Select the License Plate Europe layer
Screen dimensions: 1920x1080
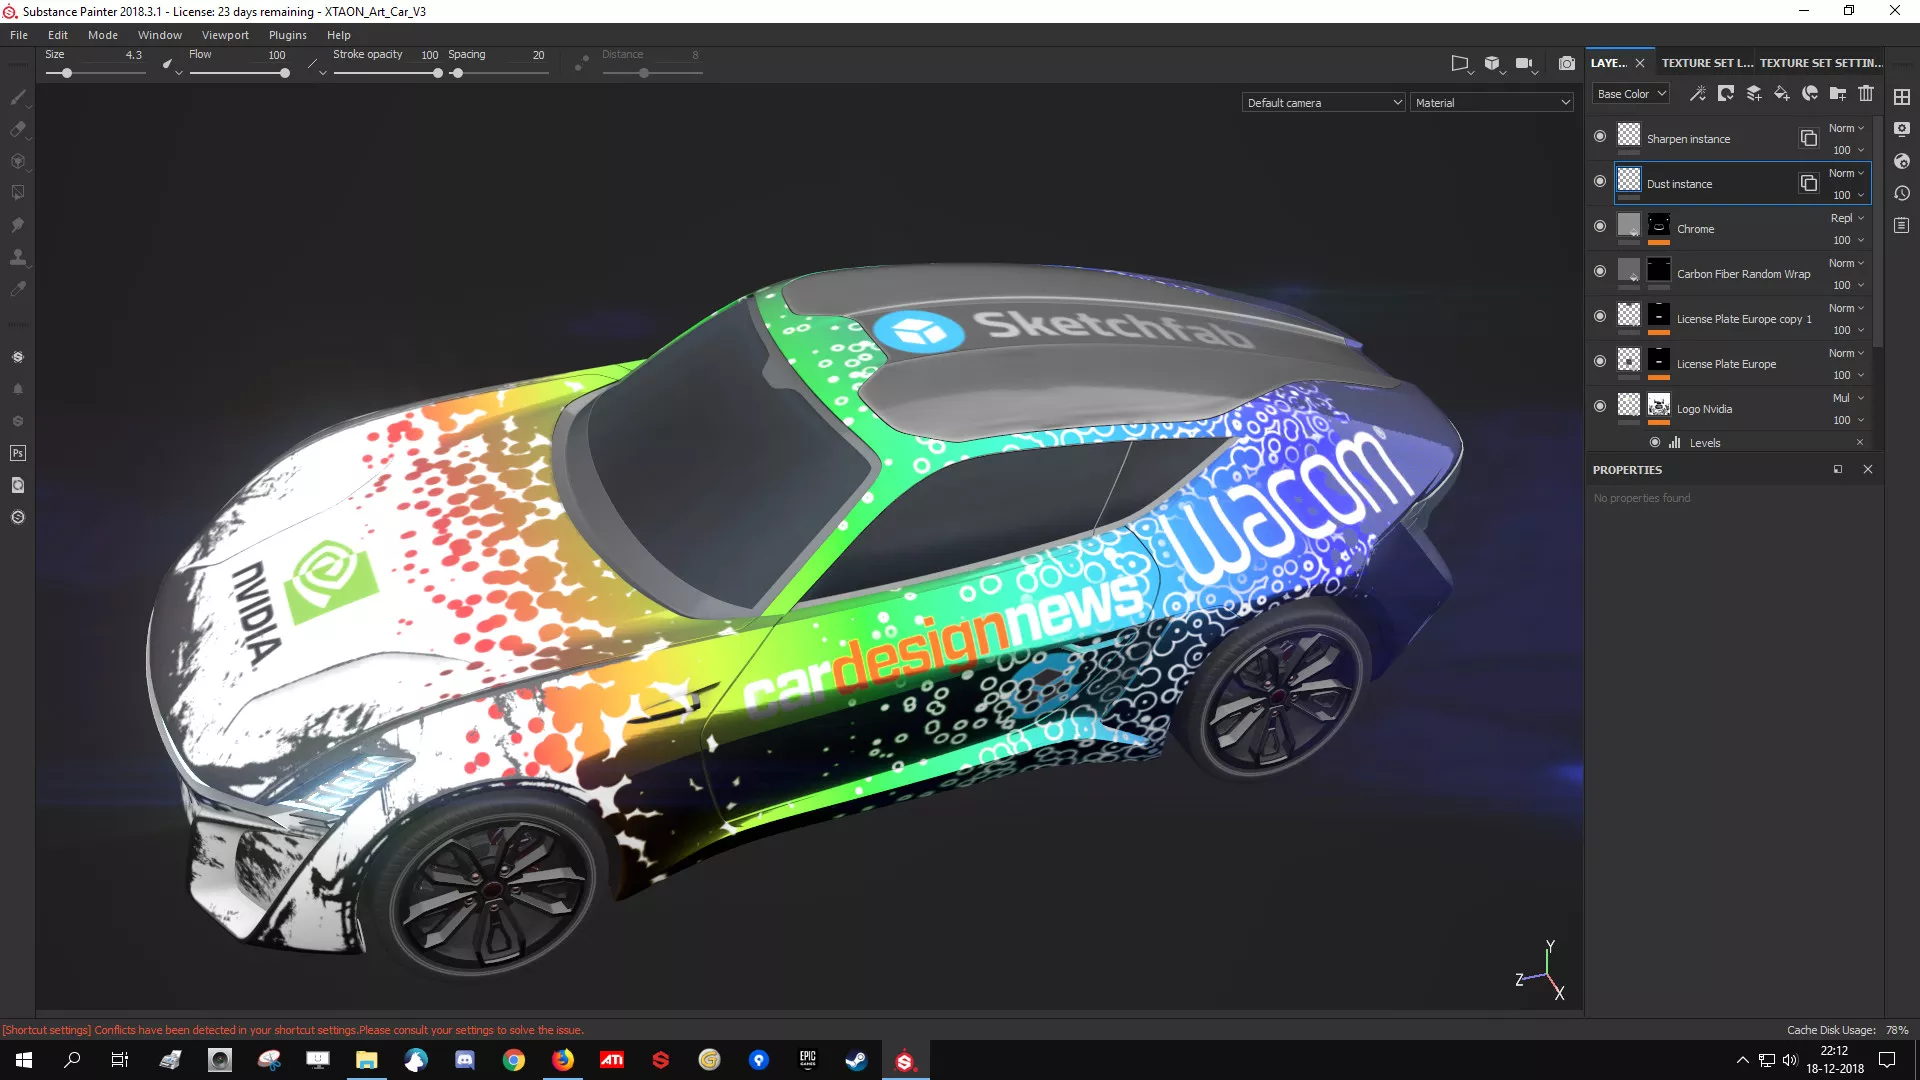point(1726,364)
